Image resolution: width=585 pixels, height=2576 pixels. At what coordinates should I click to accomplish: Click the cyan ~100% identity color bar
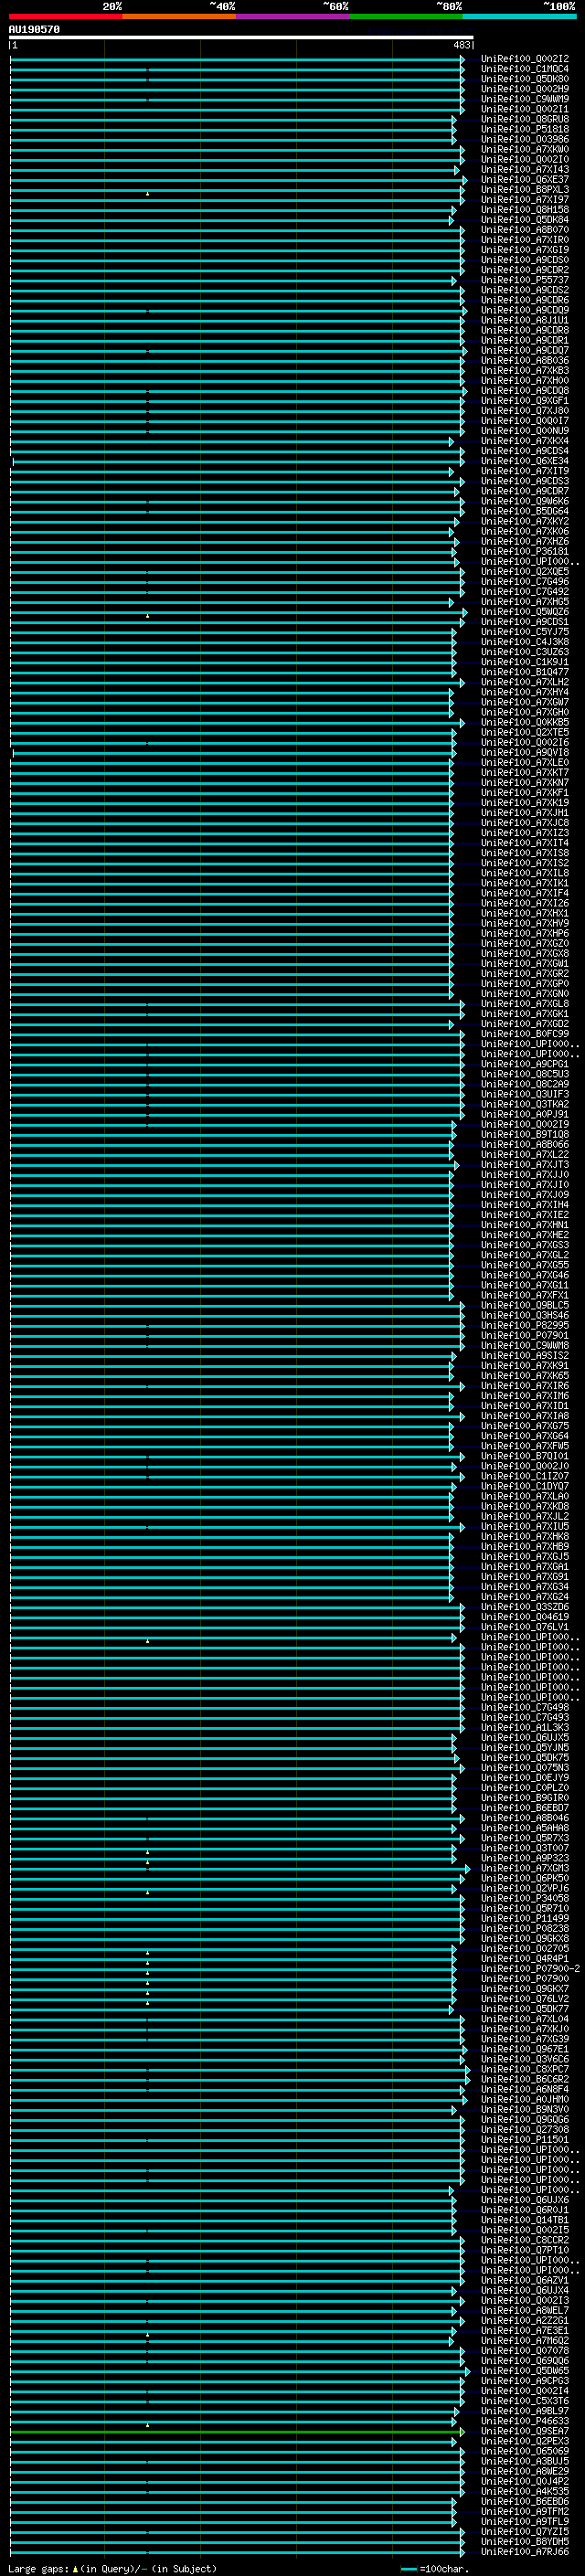coord(519,16)
